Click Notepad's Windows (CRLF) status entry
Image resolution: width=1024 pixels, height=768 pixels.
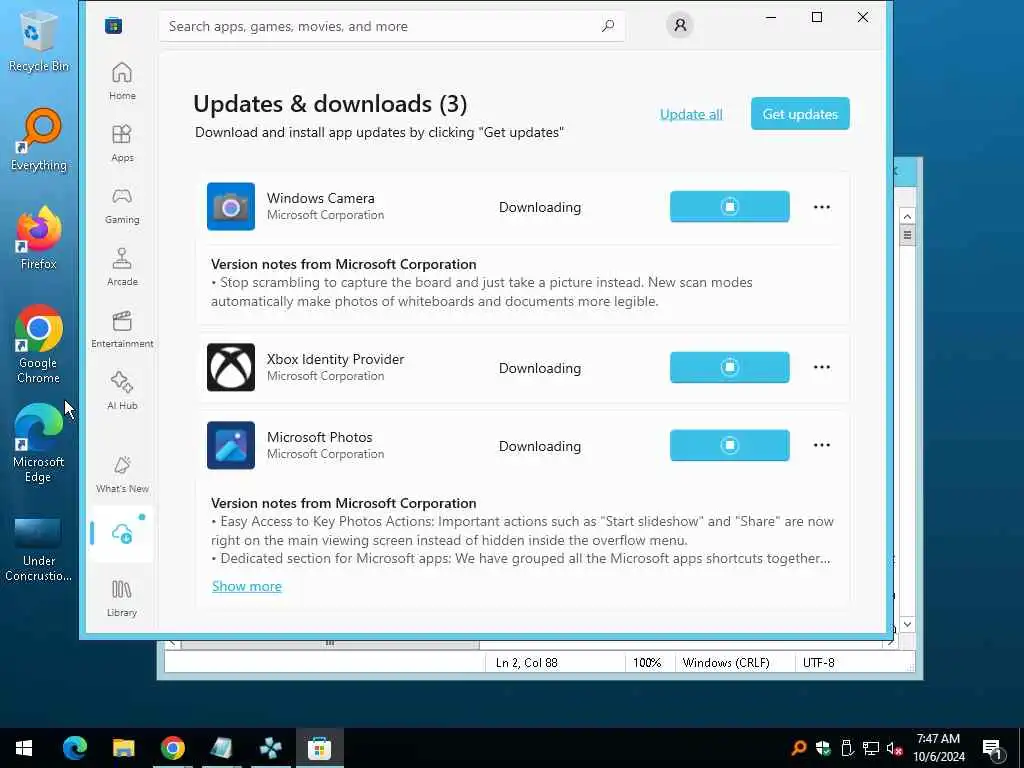pos(726,663)
